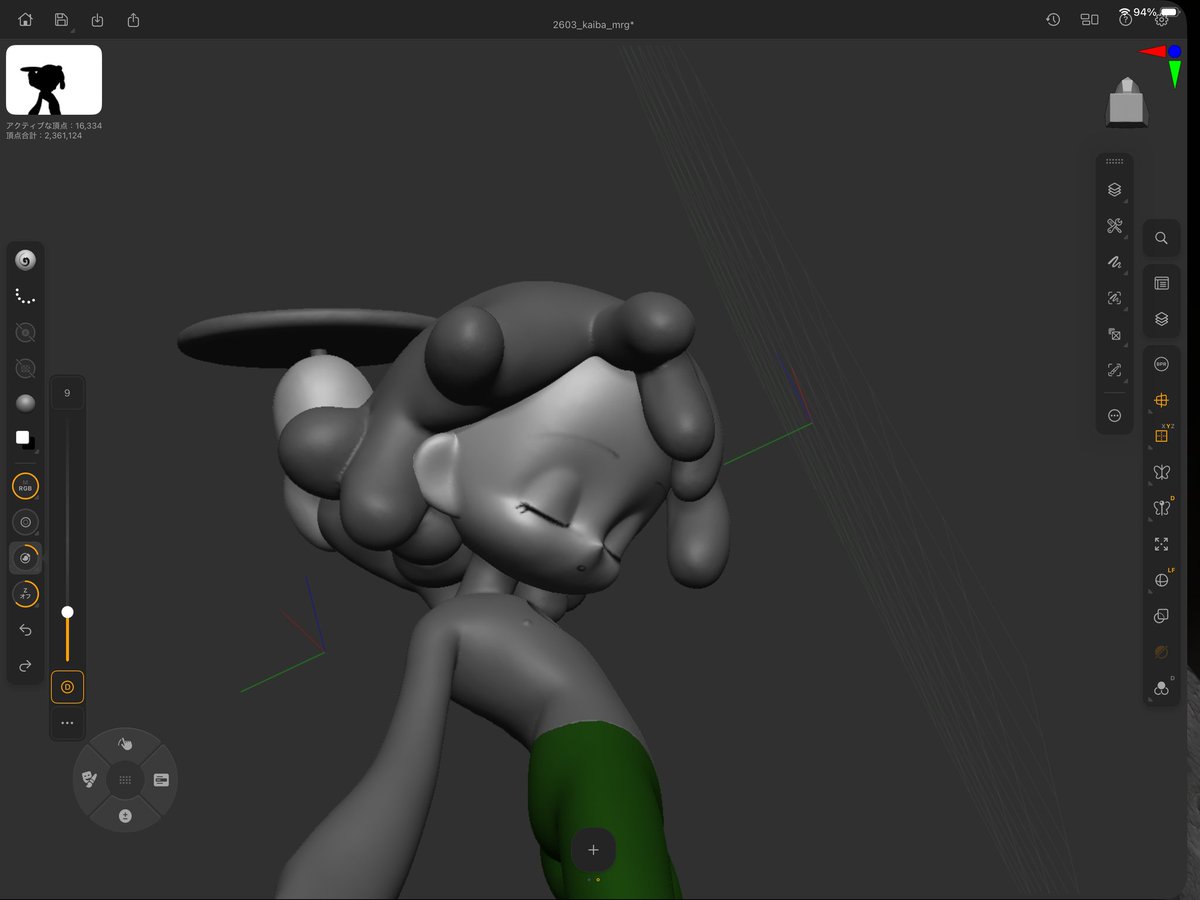1200x900 pixels.
Task: Click the frame view arrows icon
Action: click(1161, 544)
